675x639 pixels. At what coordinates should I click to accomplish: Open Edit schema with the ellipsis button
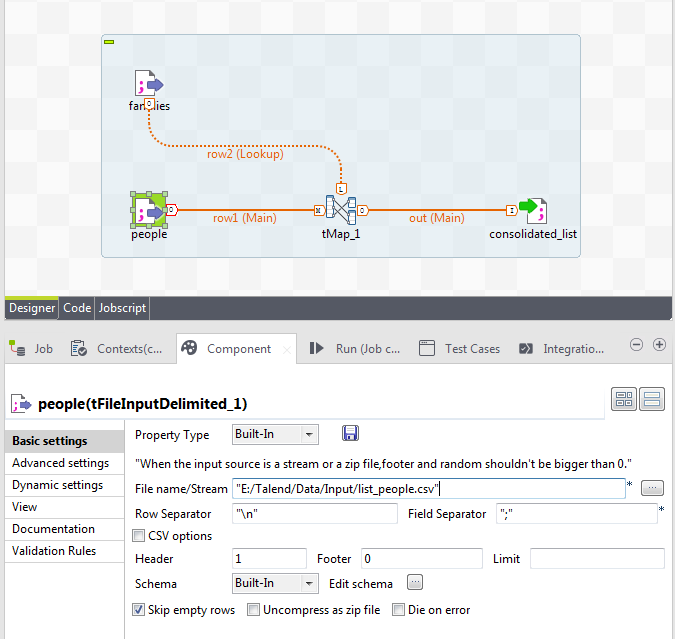[x=415, y=583]
